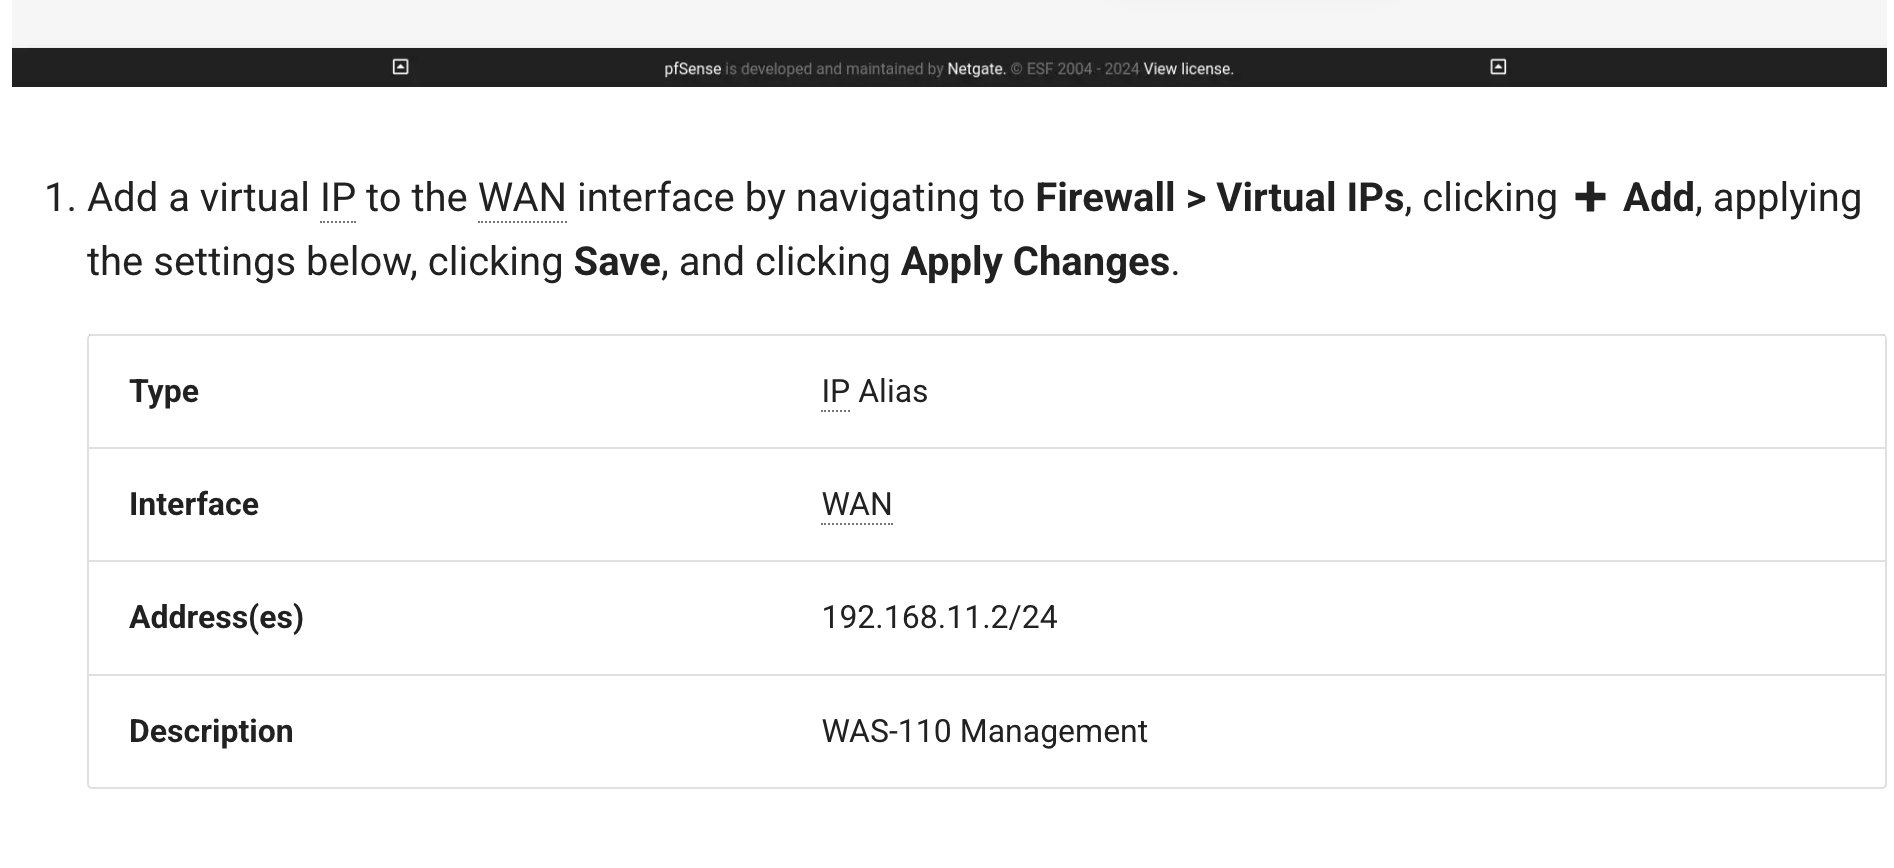
Task: Click the WAS-110 Management description value
Action: pyautogui.click(x=984, y=731)
